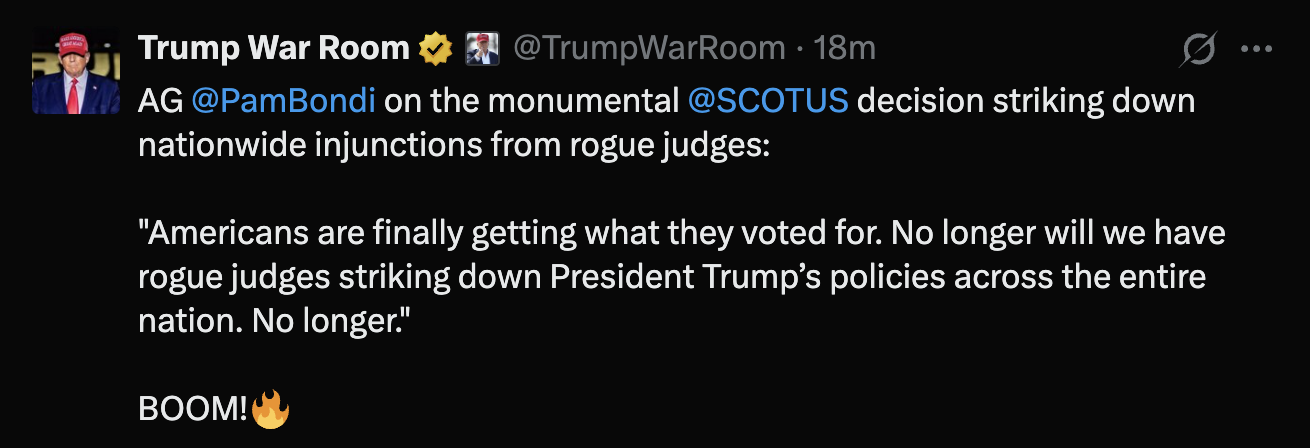This screenshot has width=1310, height=448.
Task: Open the Trump War Room display name
Action: click(x=273, y=48)
